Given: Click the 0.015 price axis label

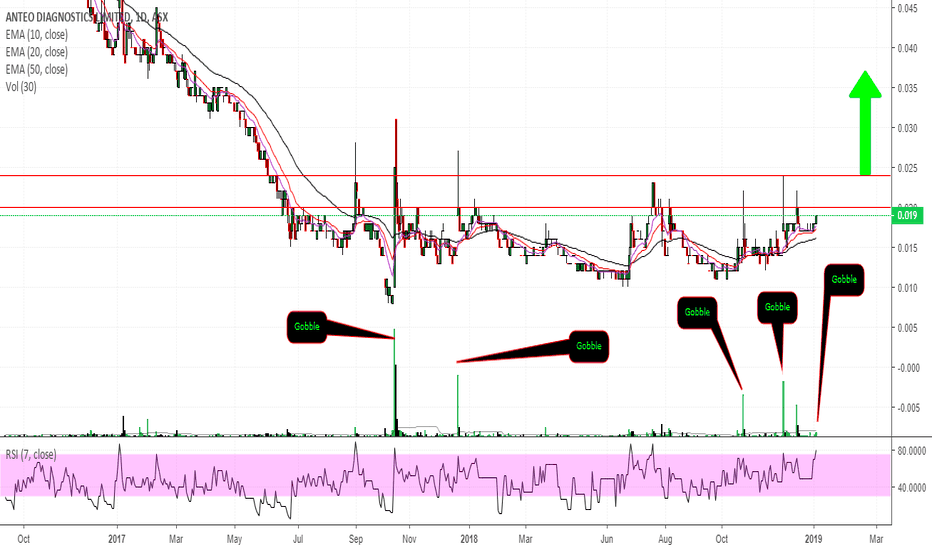Looking at the screenshot, I should [x=907, y=247].
